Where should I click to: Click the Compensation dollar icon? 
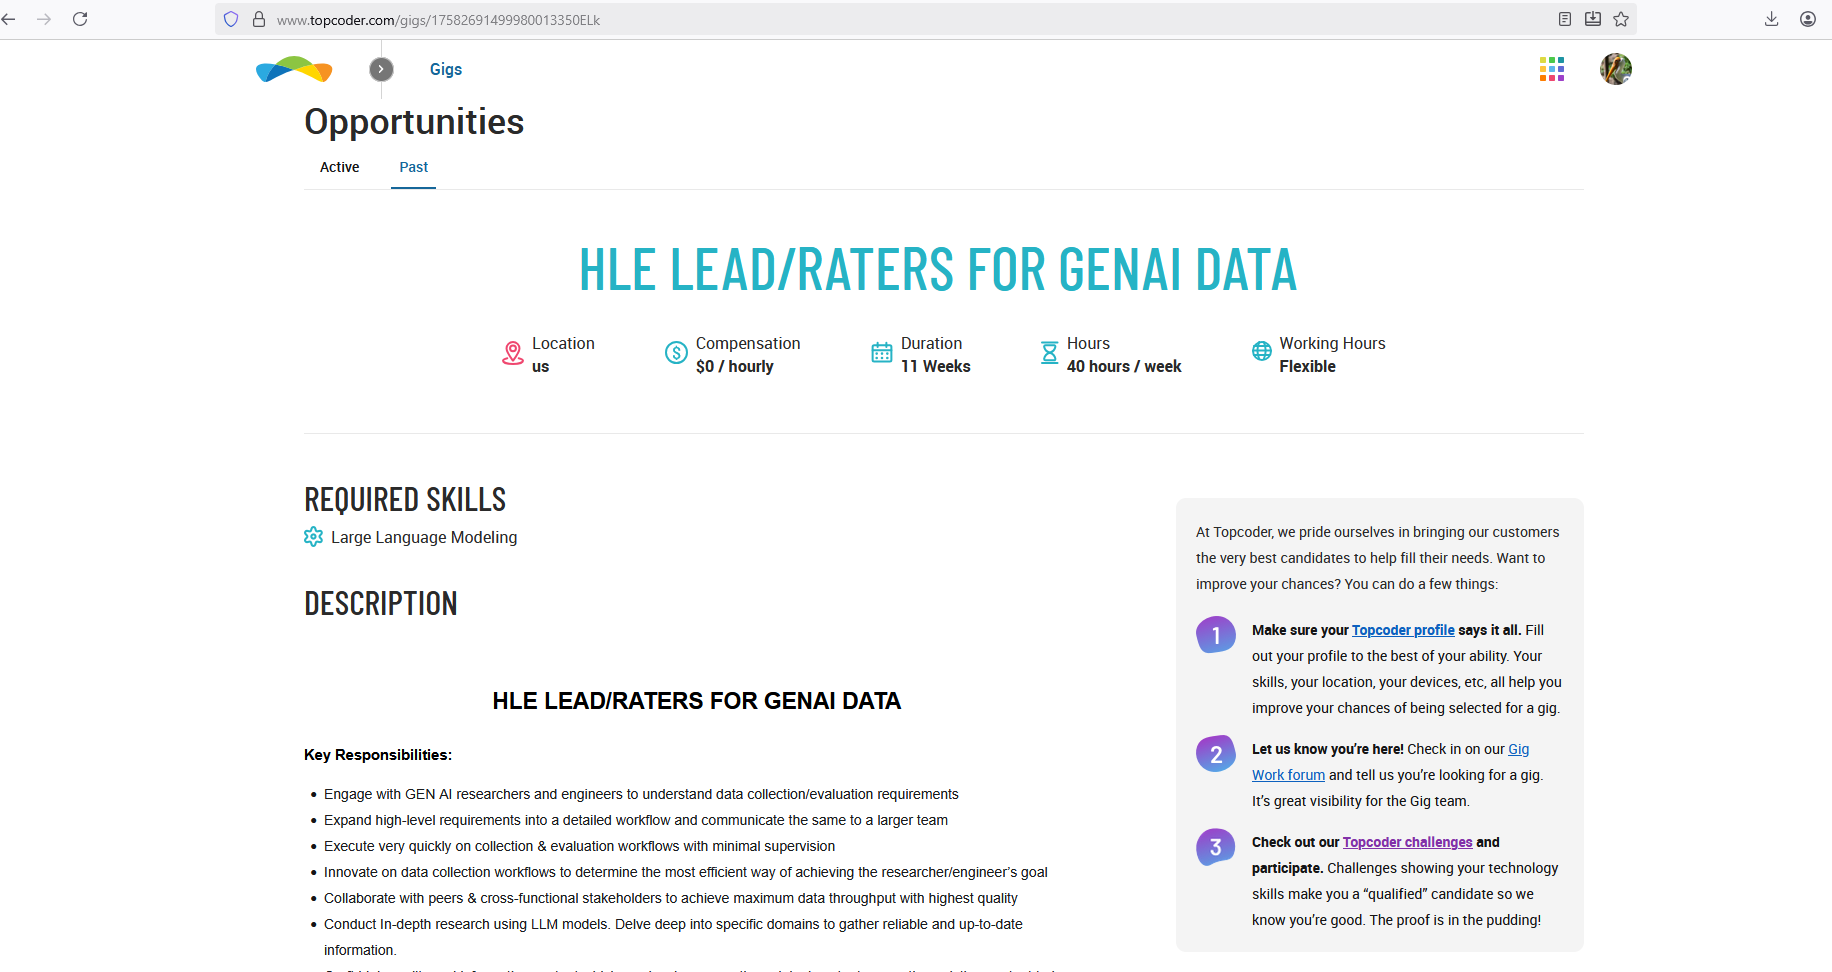(676, 352)
